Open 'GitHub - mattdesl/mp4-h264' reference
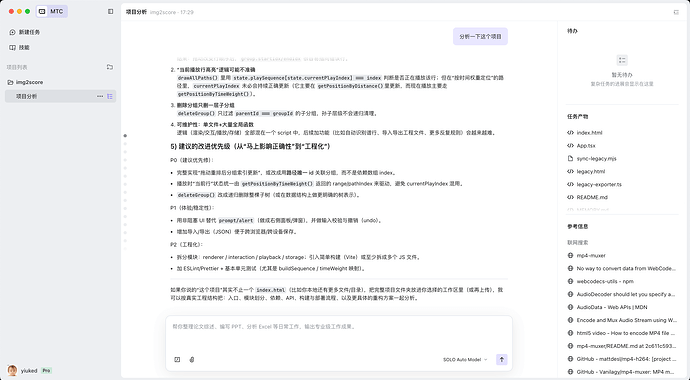 tap(627, 359)
